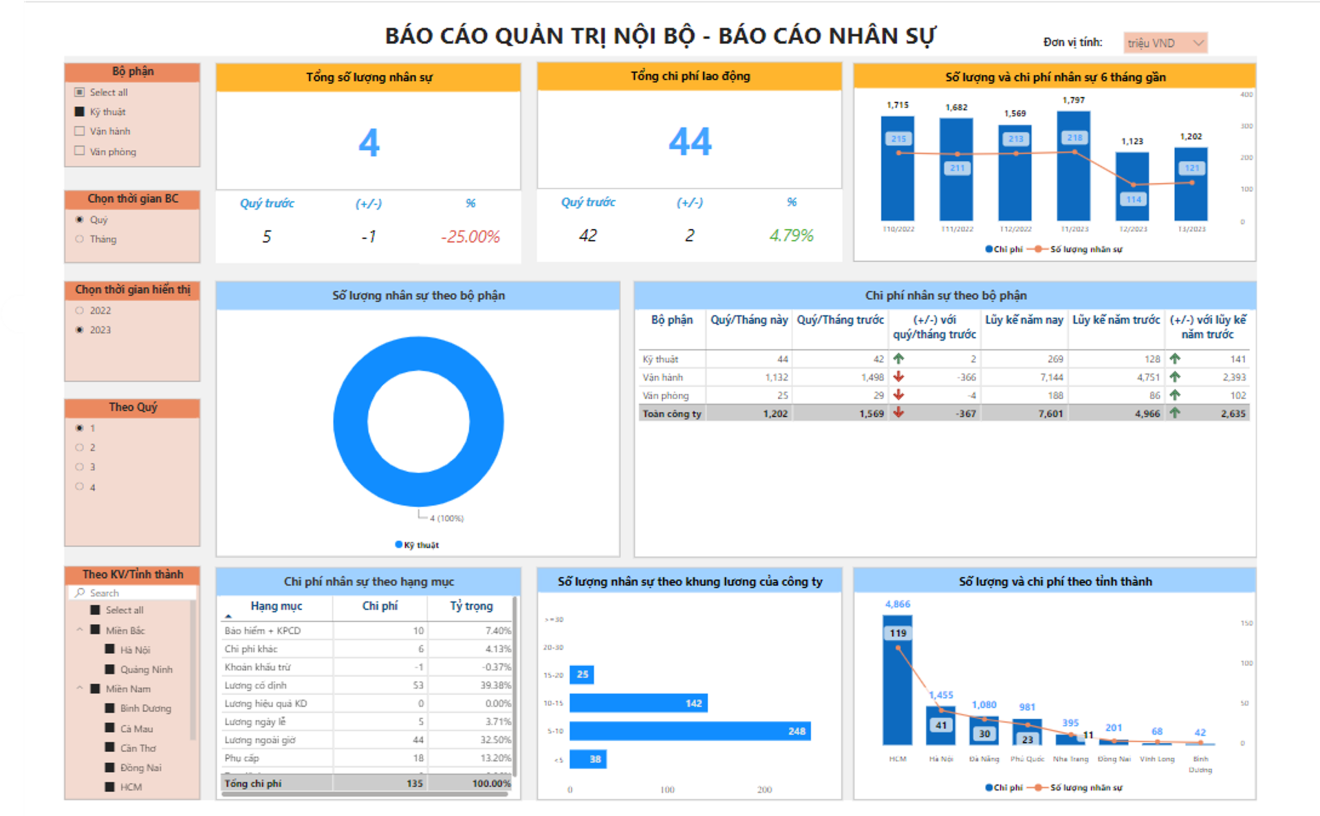Sort table by Tỷ trọng column header
The height and width of the screenshot is (816, 1320).
coord(470,606)
